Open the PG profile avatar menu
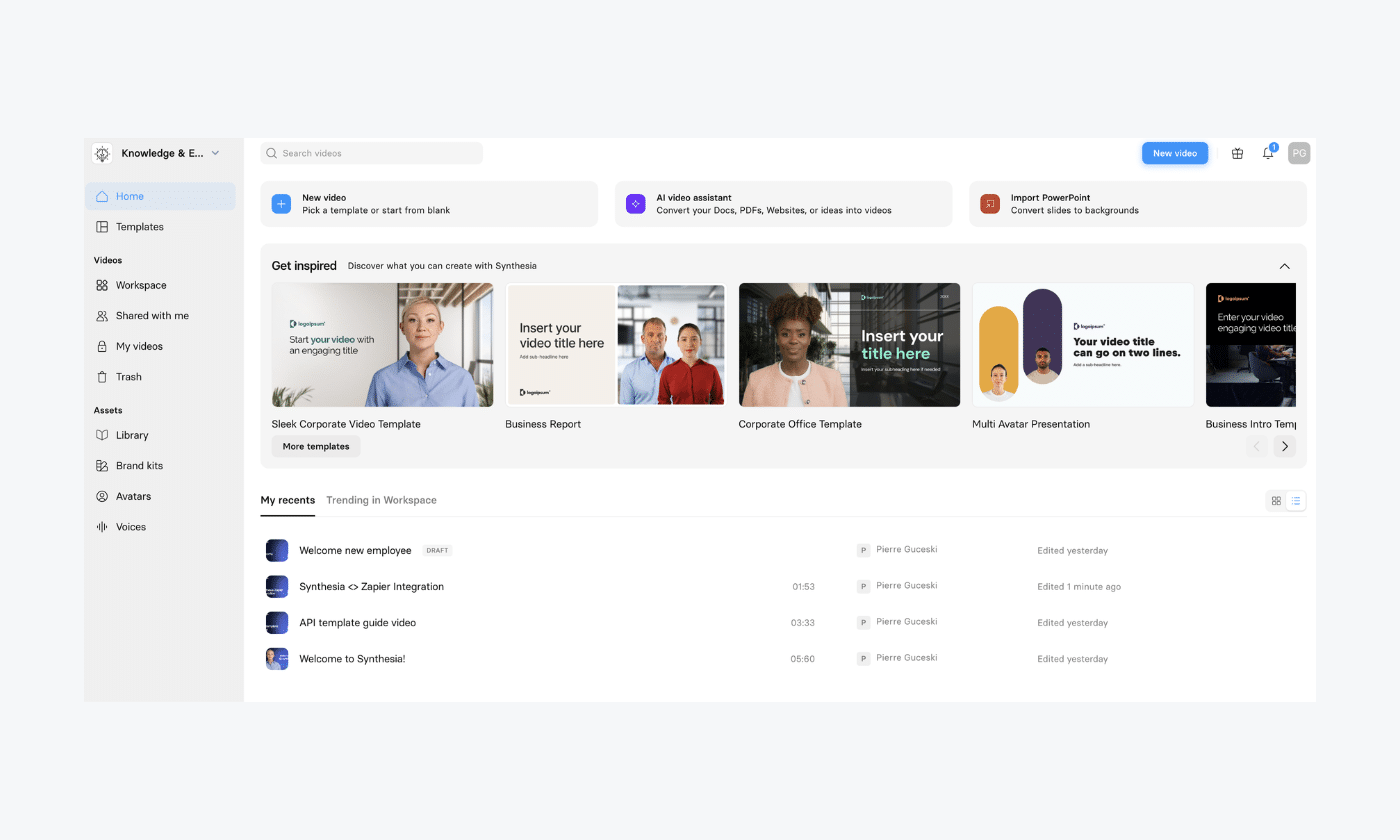The width and height of the screenshot is (1400, 840). tap(1299, 153)
